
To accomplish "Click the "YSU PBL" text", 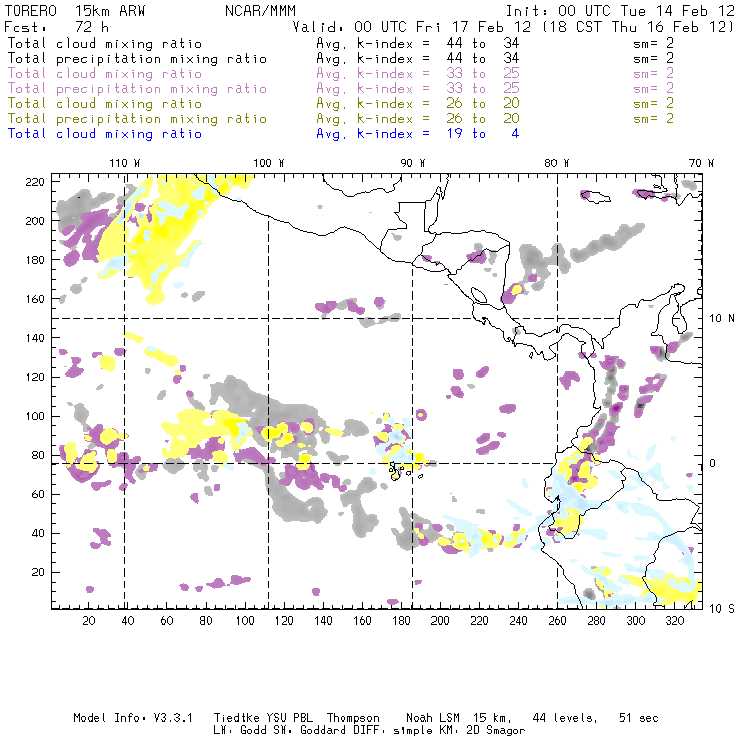I will 289,718.
